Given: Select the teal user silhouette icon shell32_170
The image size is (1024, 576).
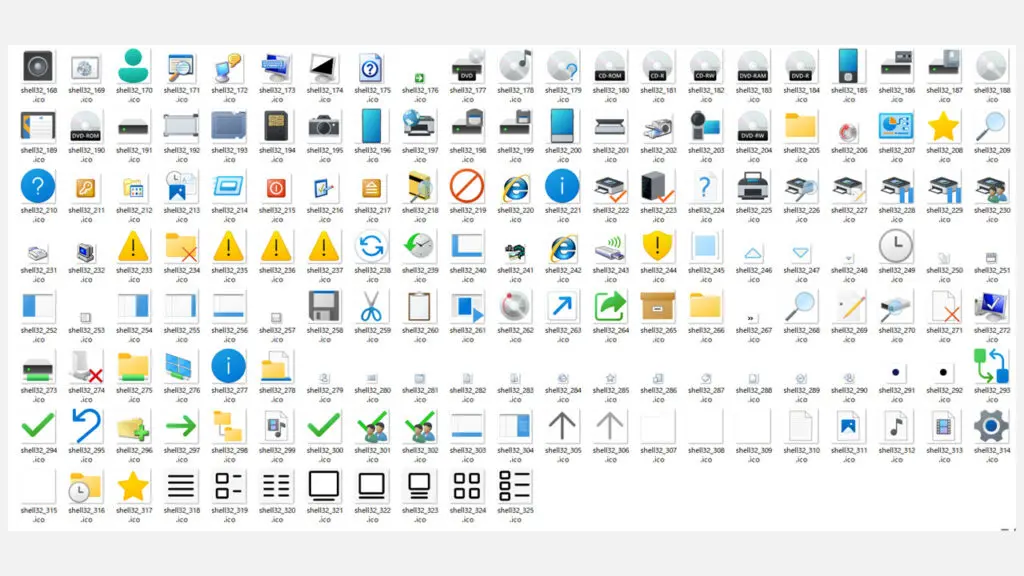Looking at the screenshot, I should pyautogui.click(x=133, y=66).
